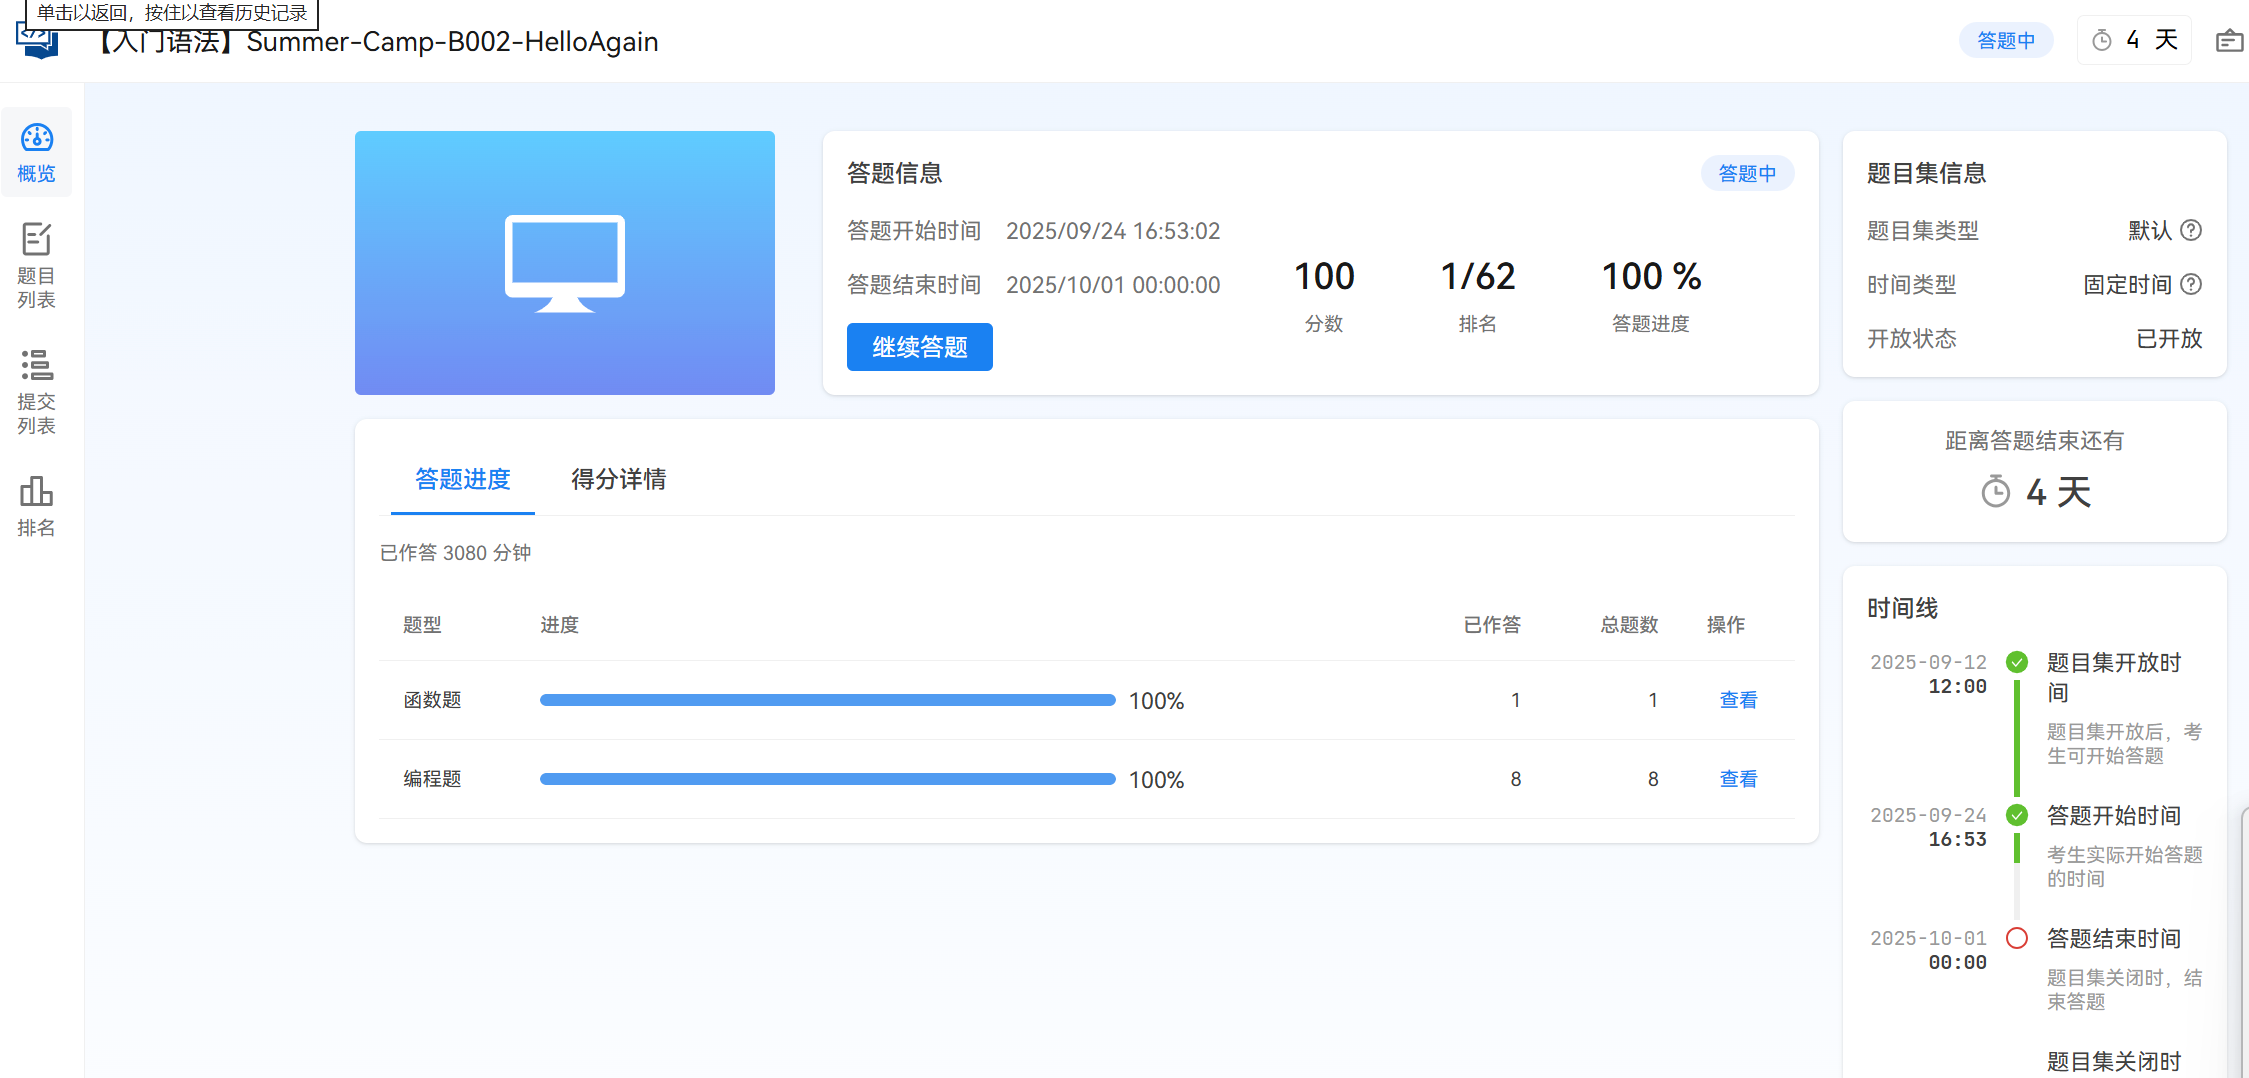Click the 2025-09-24 timeline date
The width and height of the screenshot is (2249, 1078).
pyautogui.click(x=1928, y=815)
